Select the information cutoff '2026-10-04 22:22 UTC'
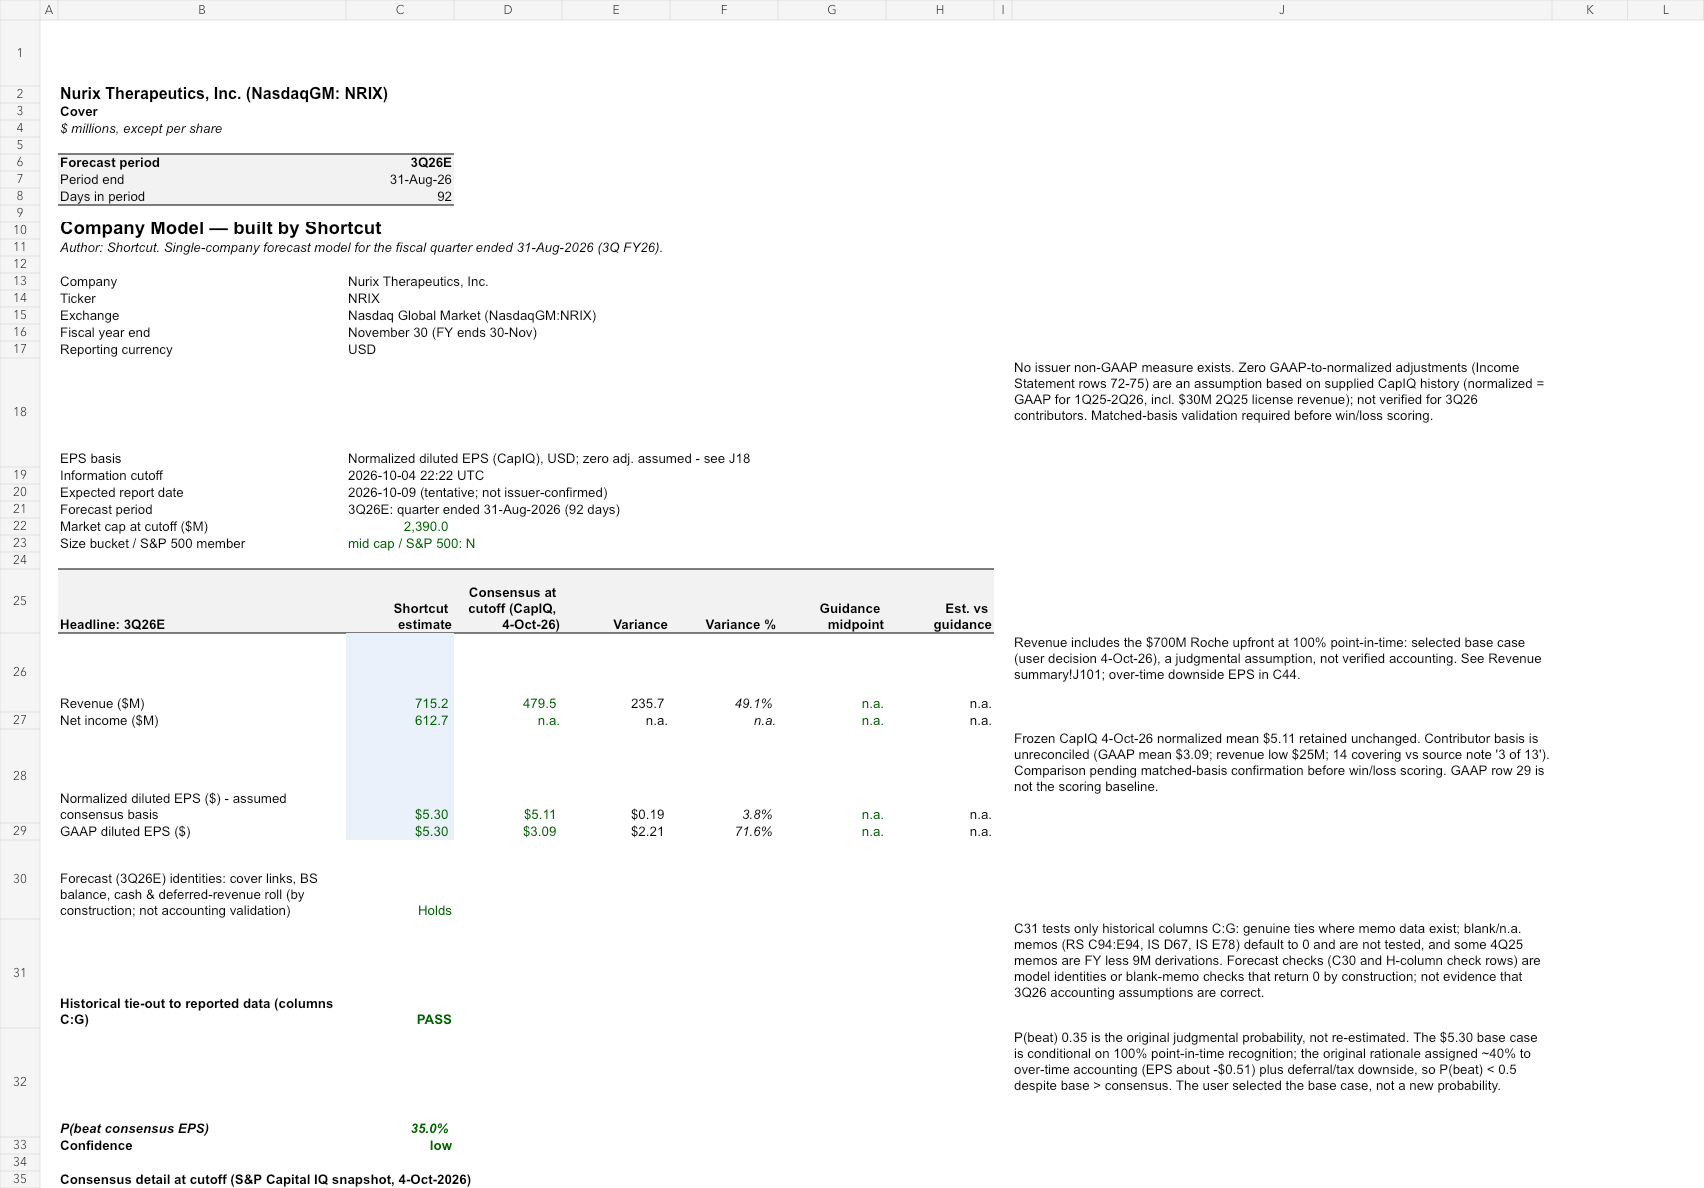 coord(416,475)
